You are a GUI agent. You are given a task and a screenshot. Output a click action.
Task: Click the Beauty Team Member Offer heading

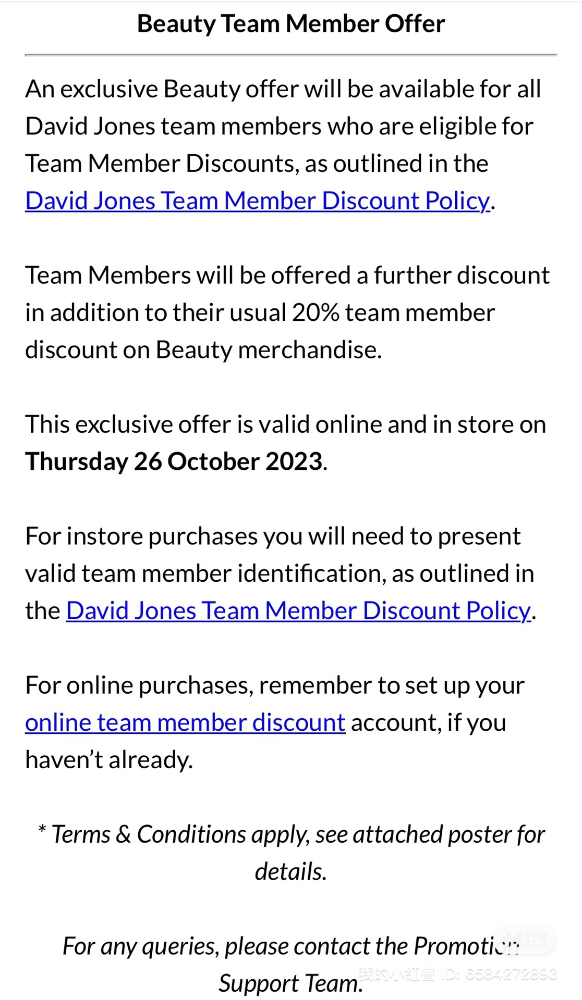click(291, 24)
